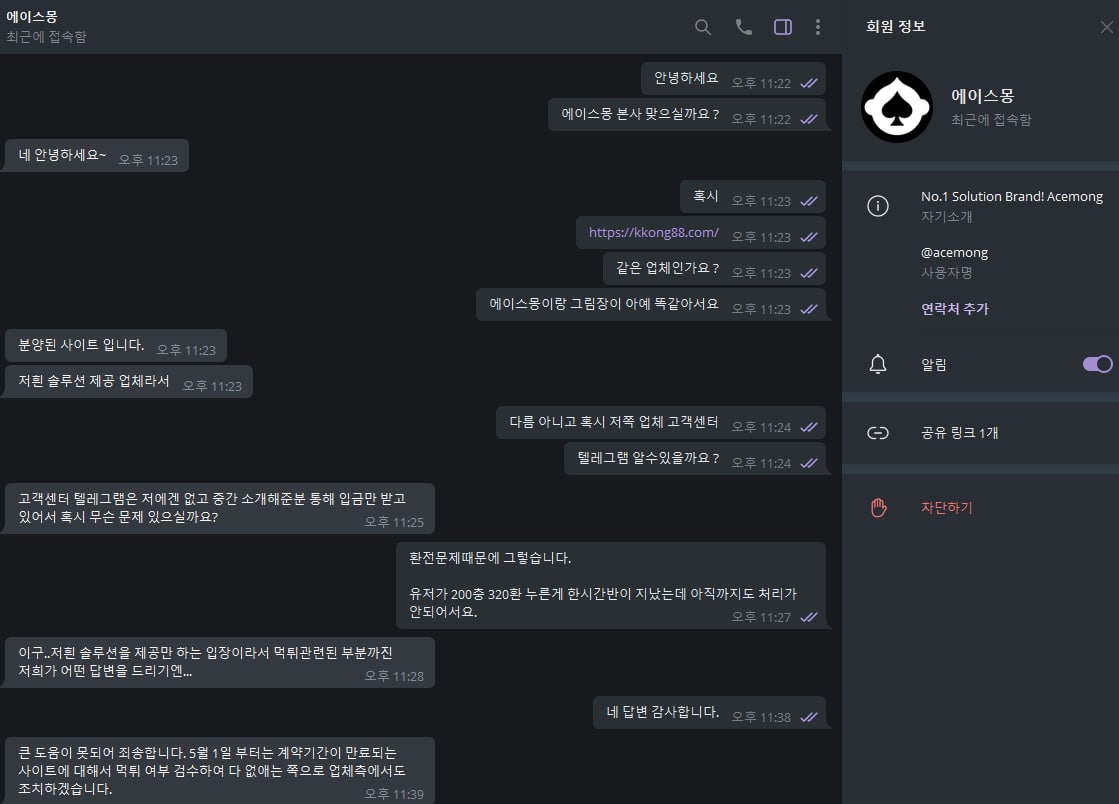Block user via 차단하기
This screenshot has height=804, width=1119.
tap(946, 508)
